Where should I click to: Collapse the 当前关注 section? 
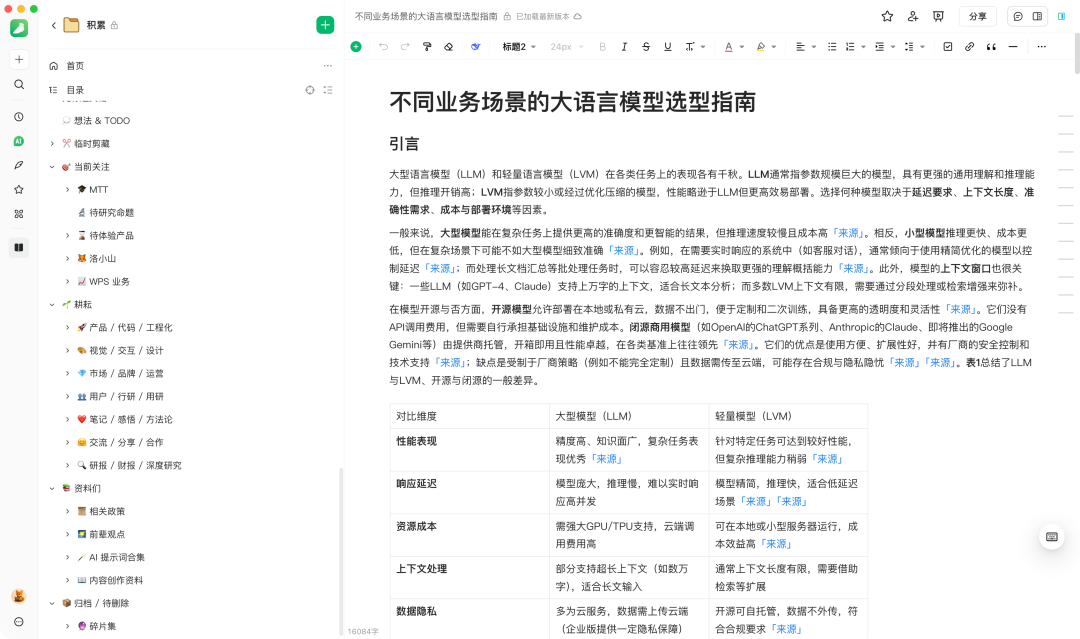[53, 166]
